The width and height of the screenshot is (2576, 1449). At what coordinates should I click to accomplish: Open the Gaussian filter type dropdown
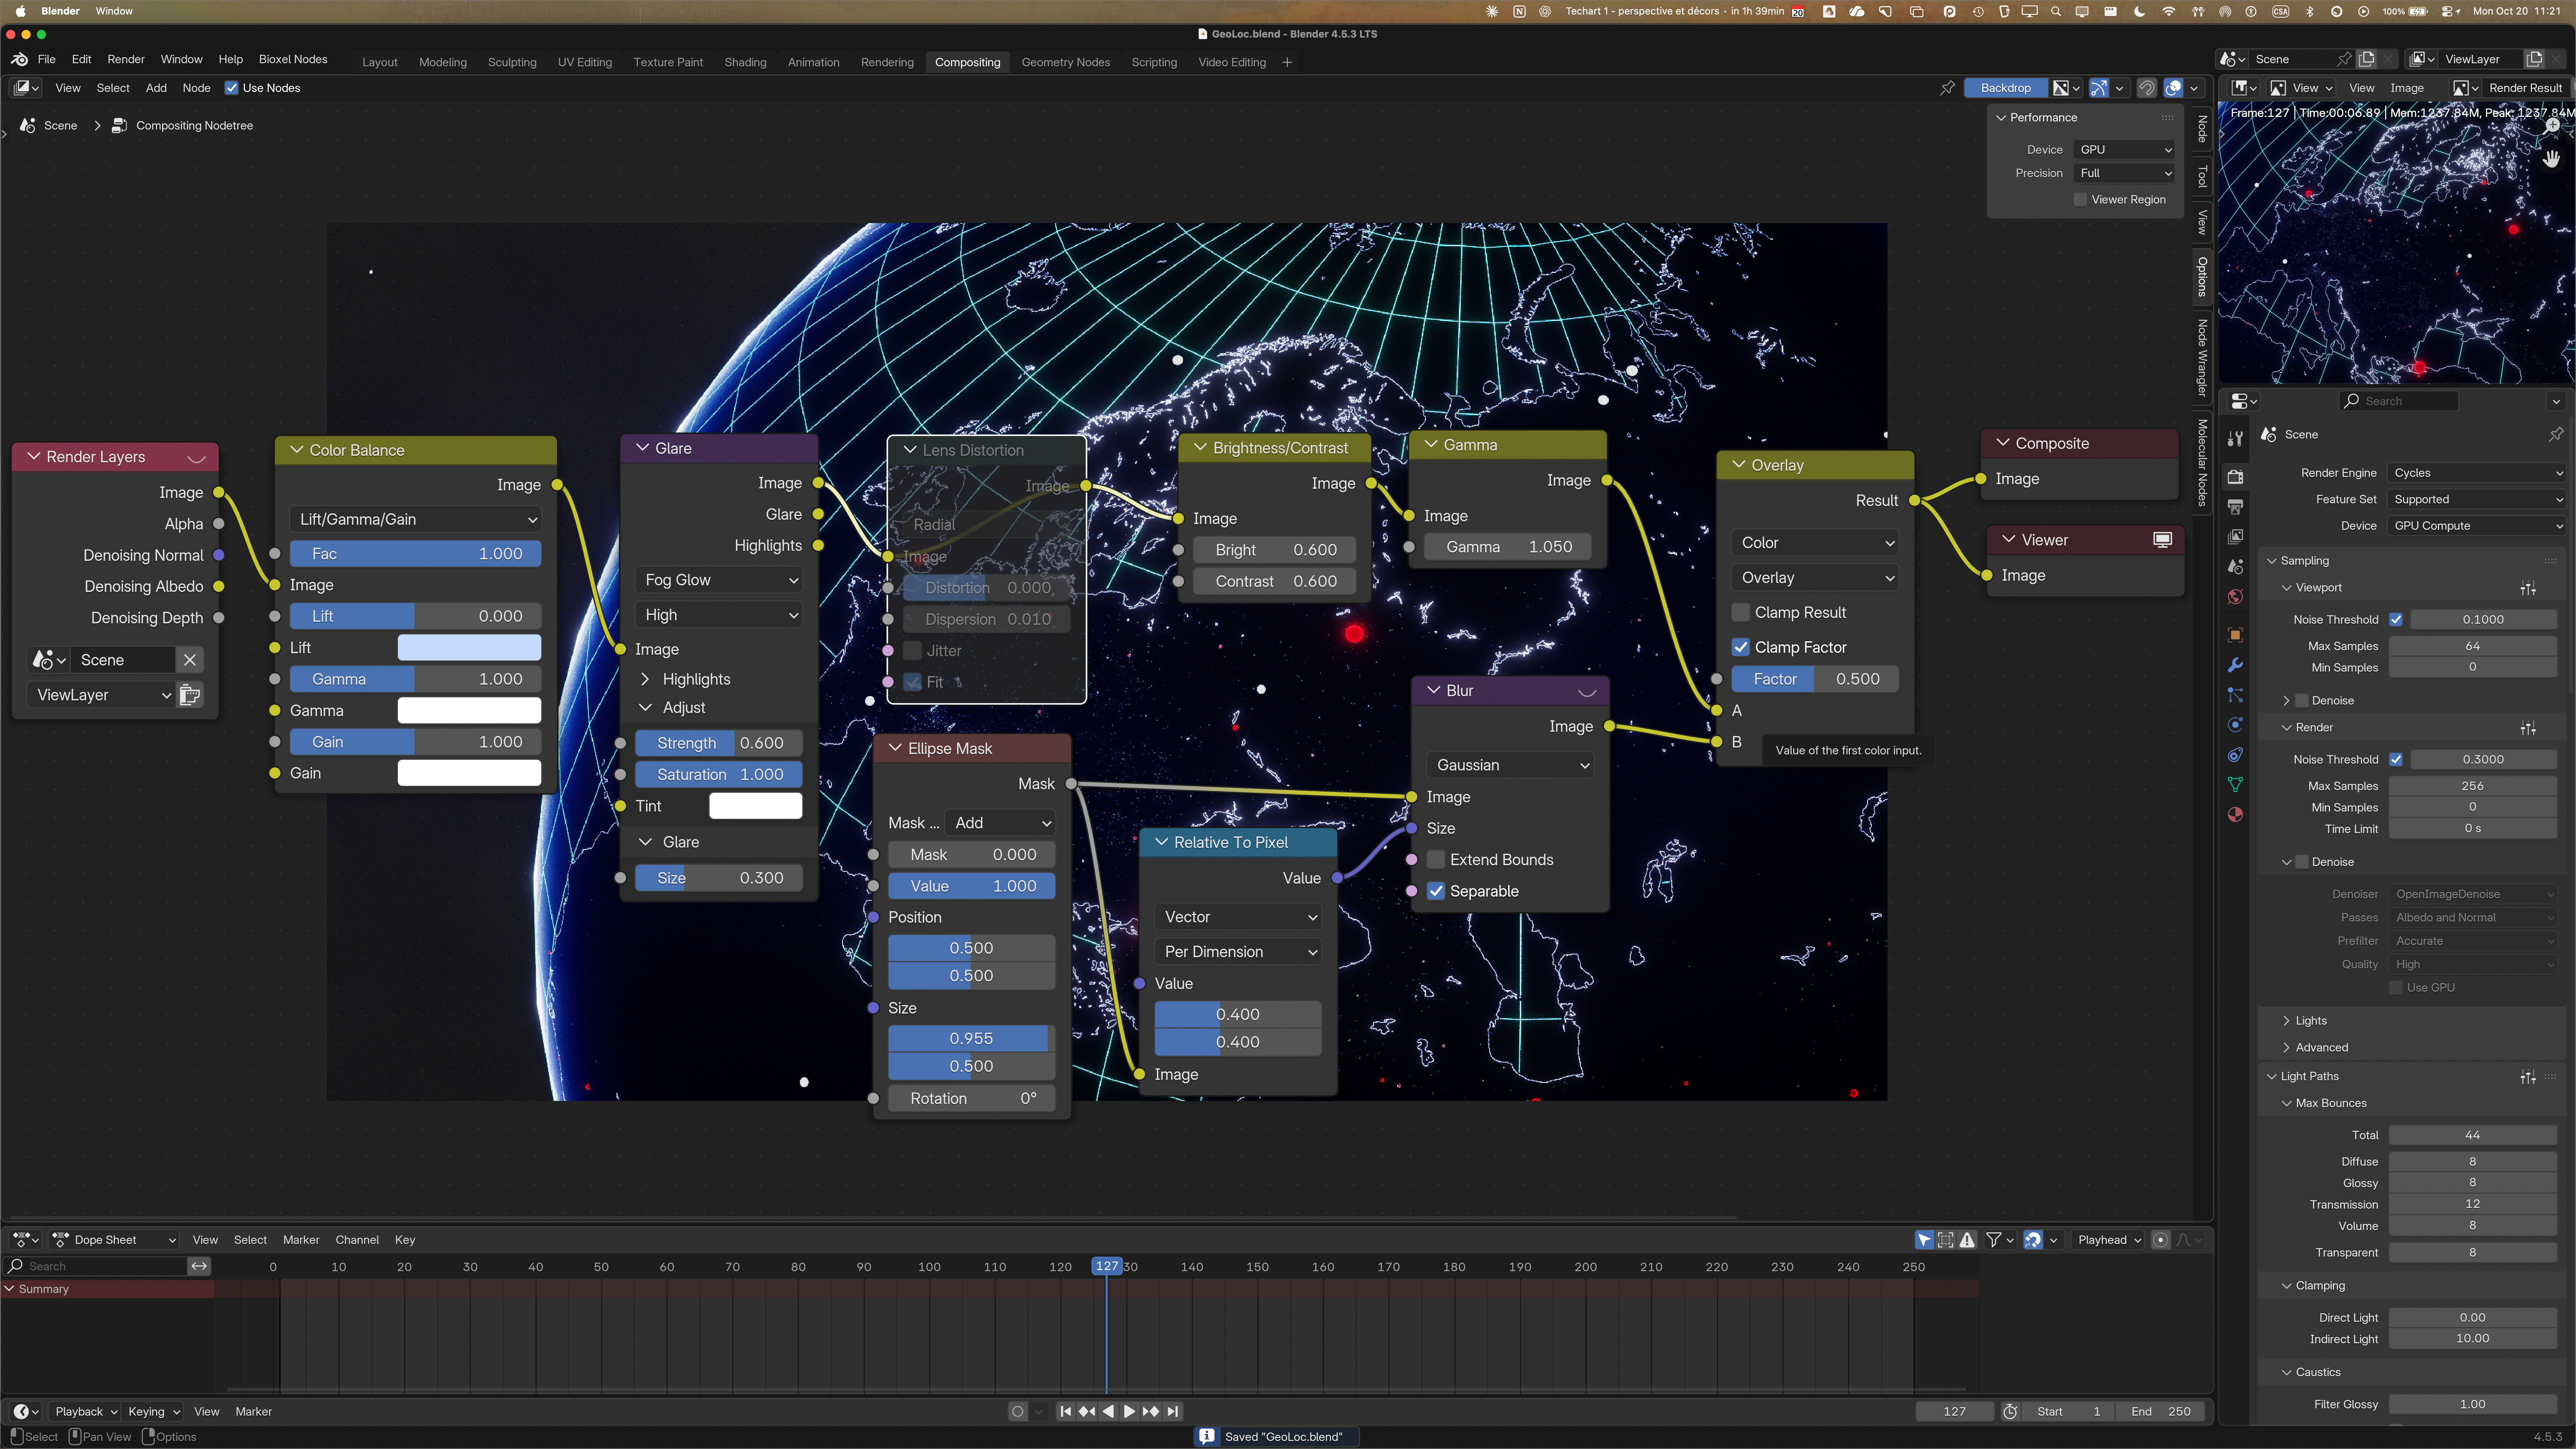click(x=1510, y=766)
